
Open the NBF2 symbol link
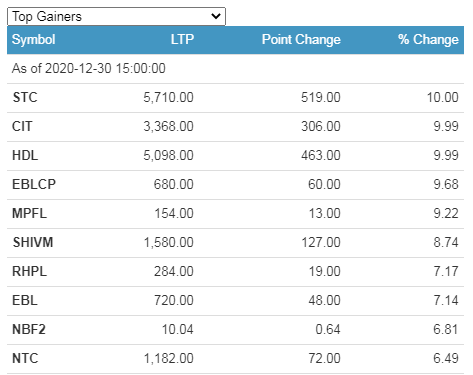(29, 330)
